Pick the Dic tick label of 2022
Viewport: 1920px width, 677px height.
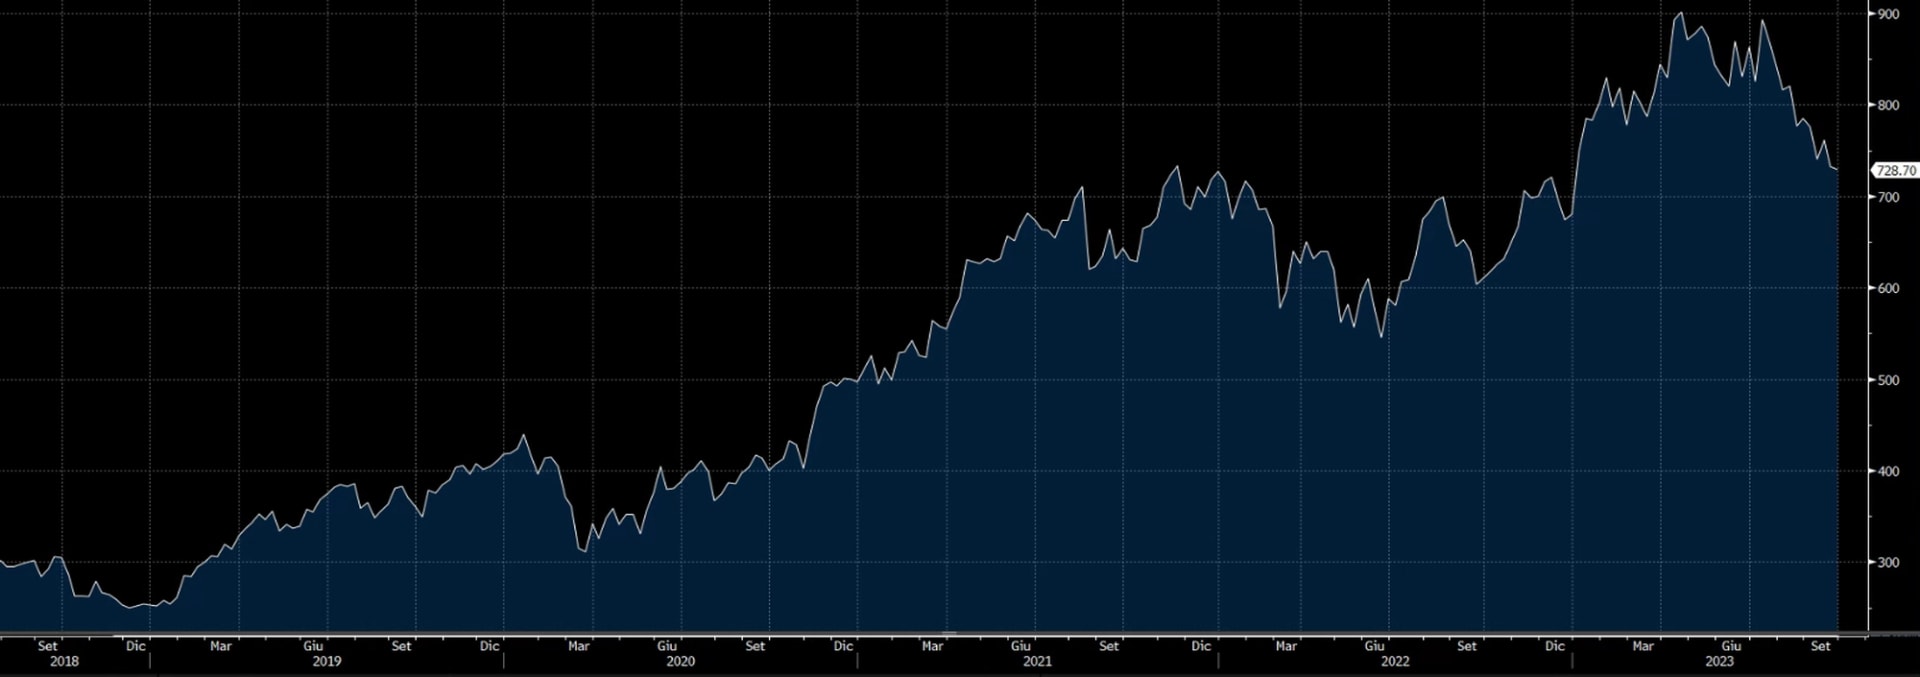coord(1555,646)
